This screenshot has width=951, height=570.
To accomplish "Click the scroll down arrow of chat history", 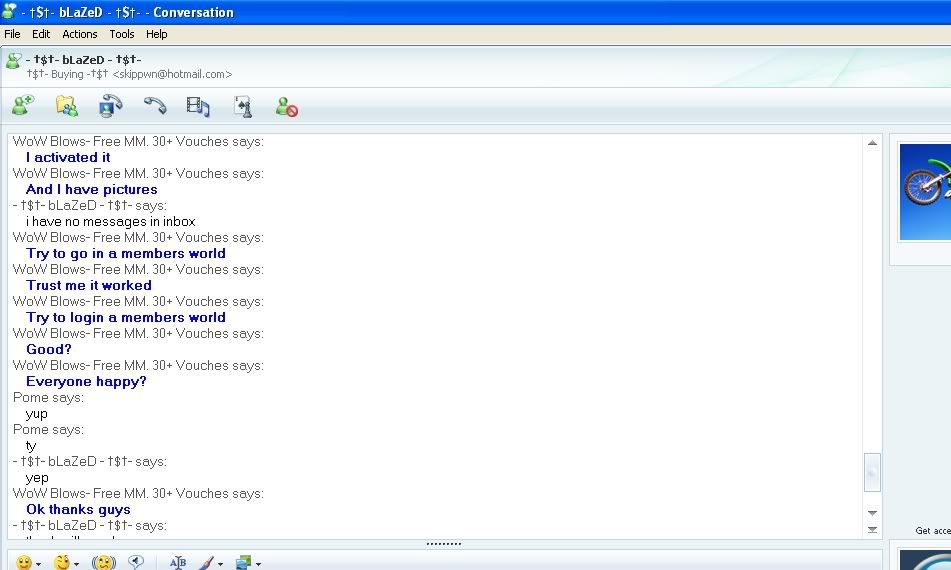I will [872, 513].
